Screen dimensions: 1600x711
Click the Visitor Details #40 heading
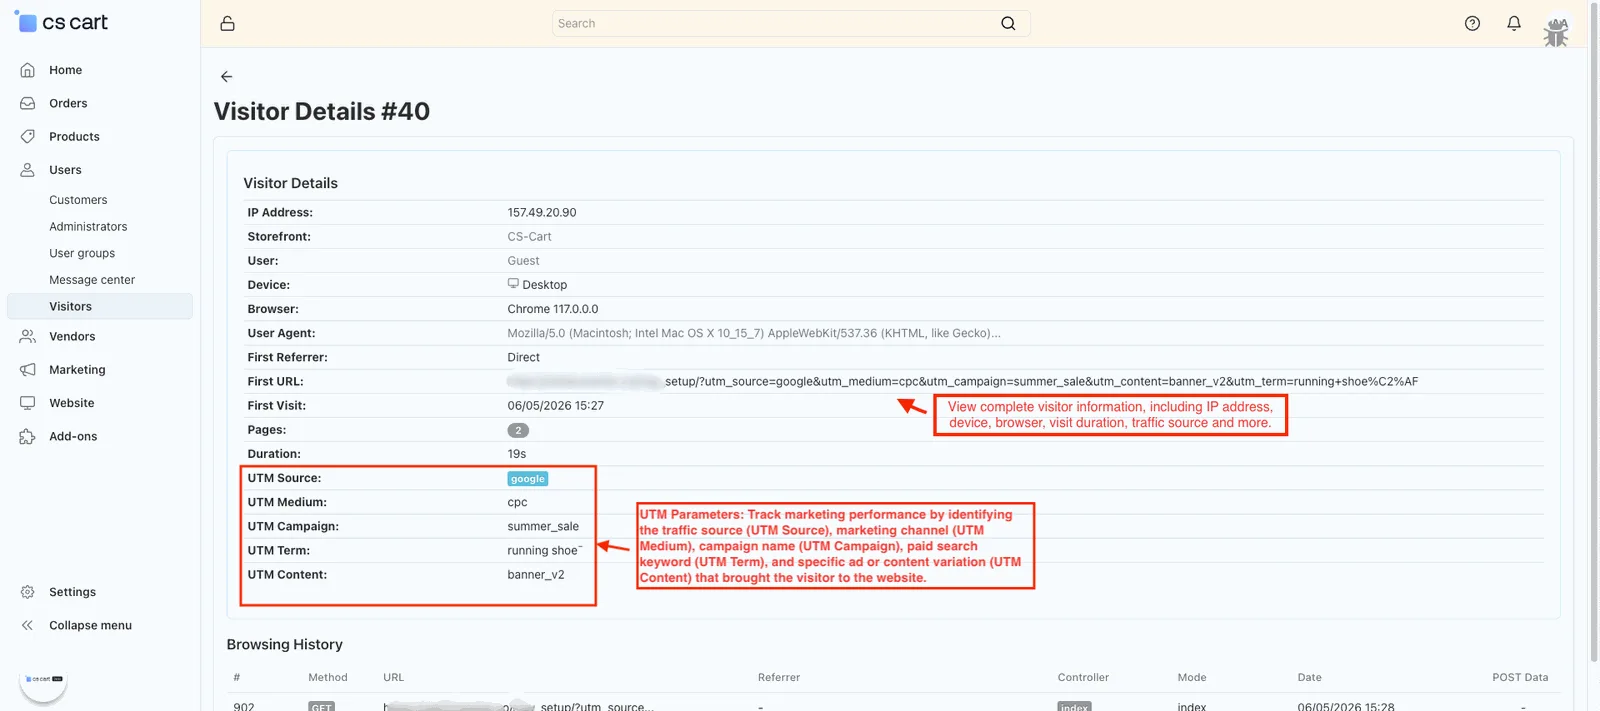pyautogui.click(x=322, y=111)
